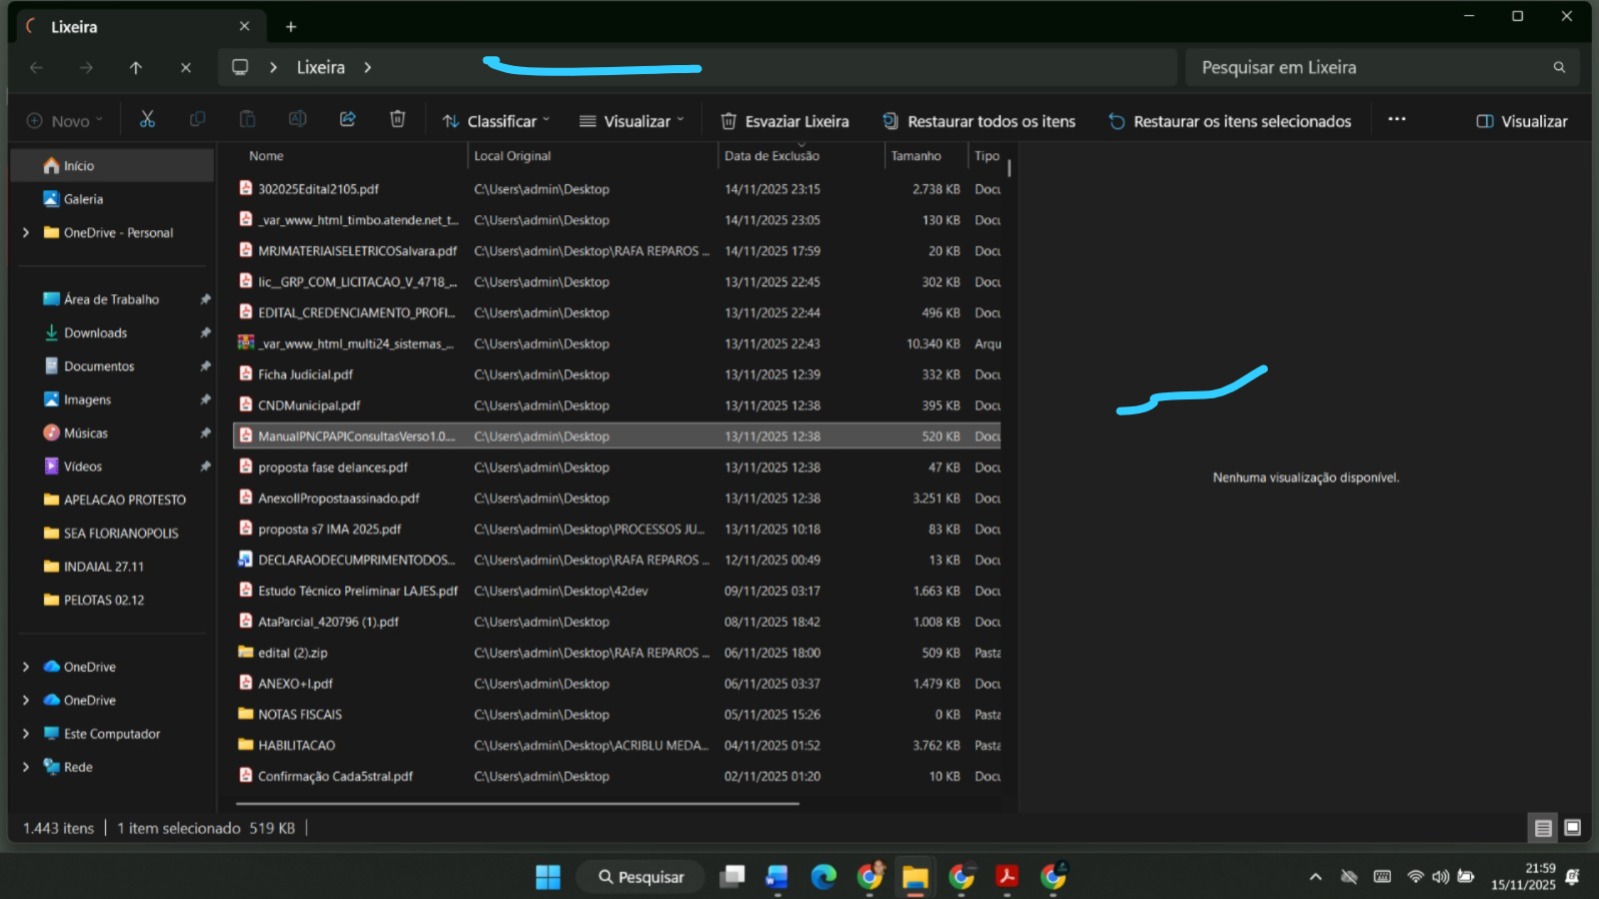The image size is (1599, 899).
Task: Click the Up arrow navigation icon
Action: (x=136, y=68)
